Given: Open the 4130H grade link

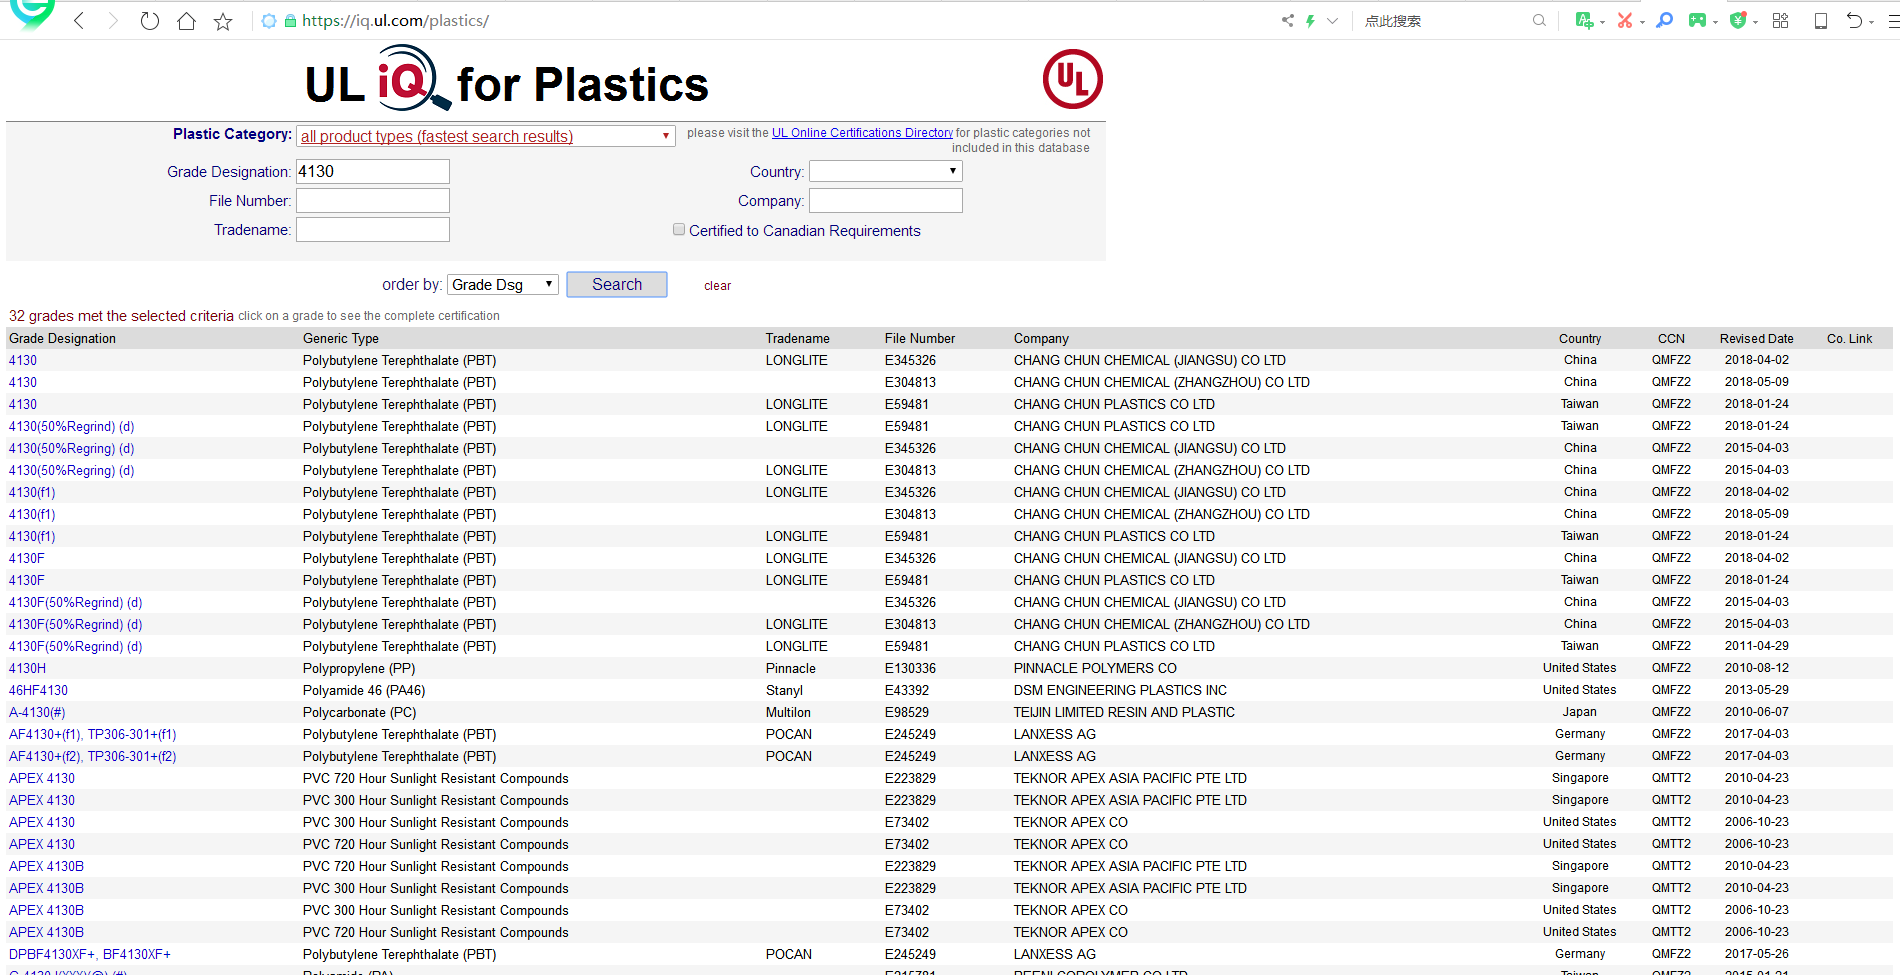Looking at the screenshot, I should (28, 668).
